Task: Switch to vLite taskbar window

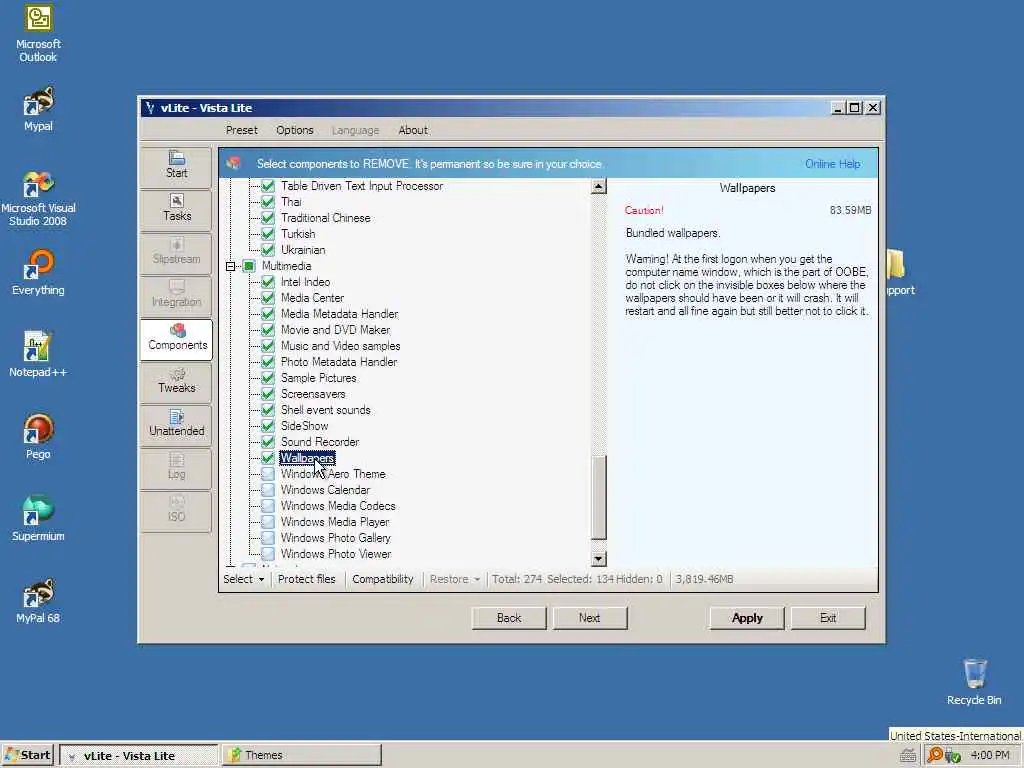Action: 138,756
